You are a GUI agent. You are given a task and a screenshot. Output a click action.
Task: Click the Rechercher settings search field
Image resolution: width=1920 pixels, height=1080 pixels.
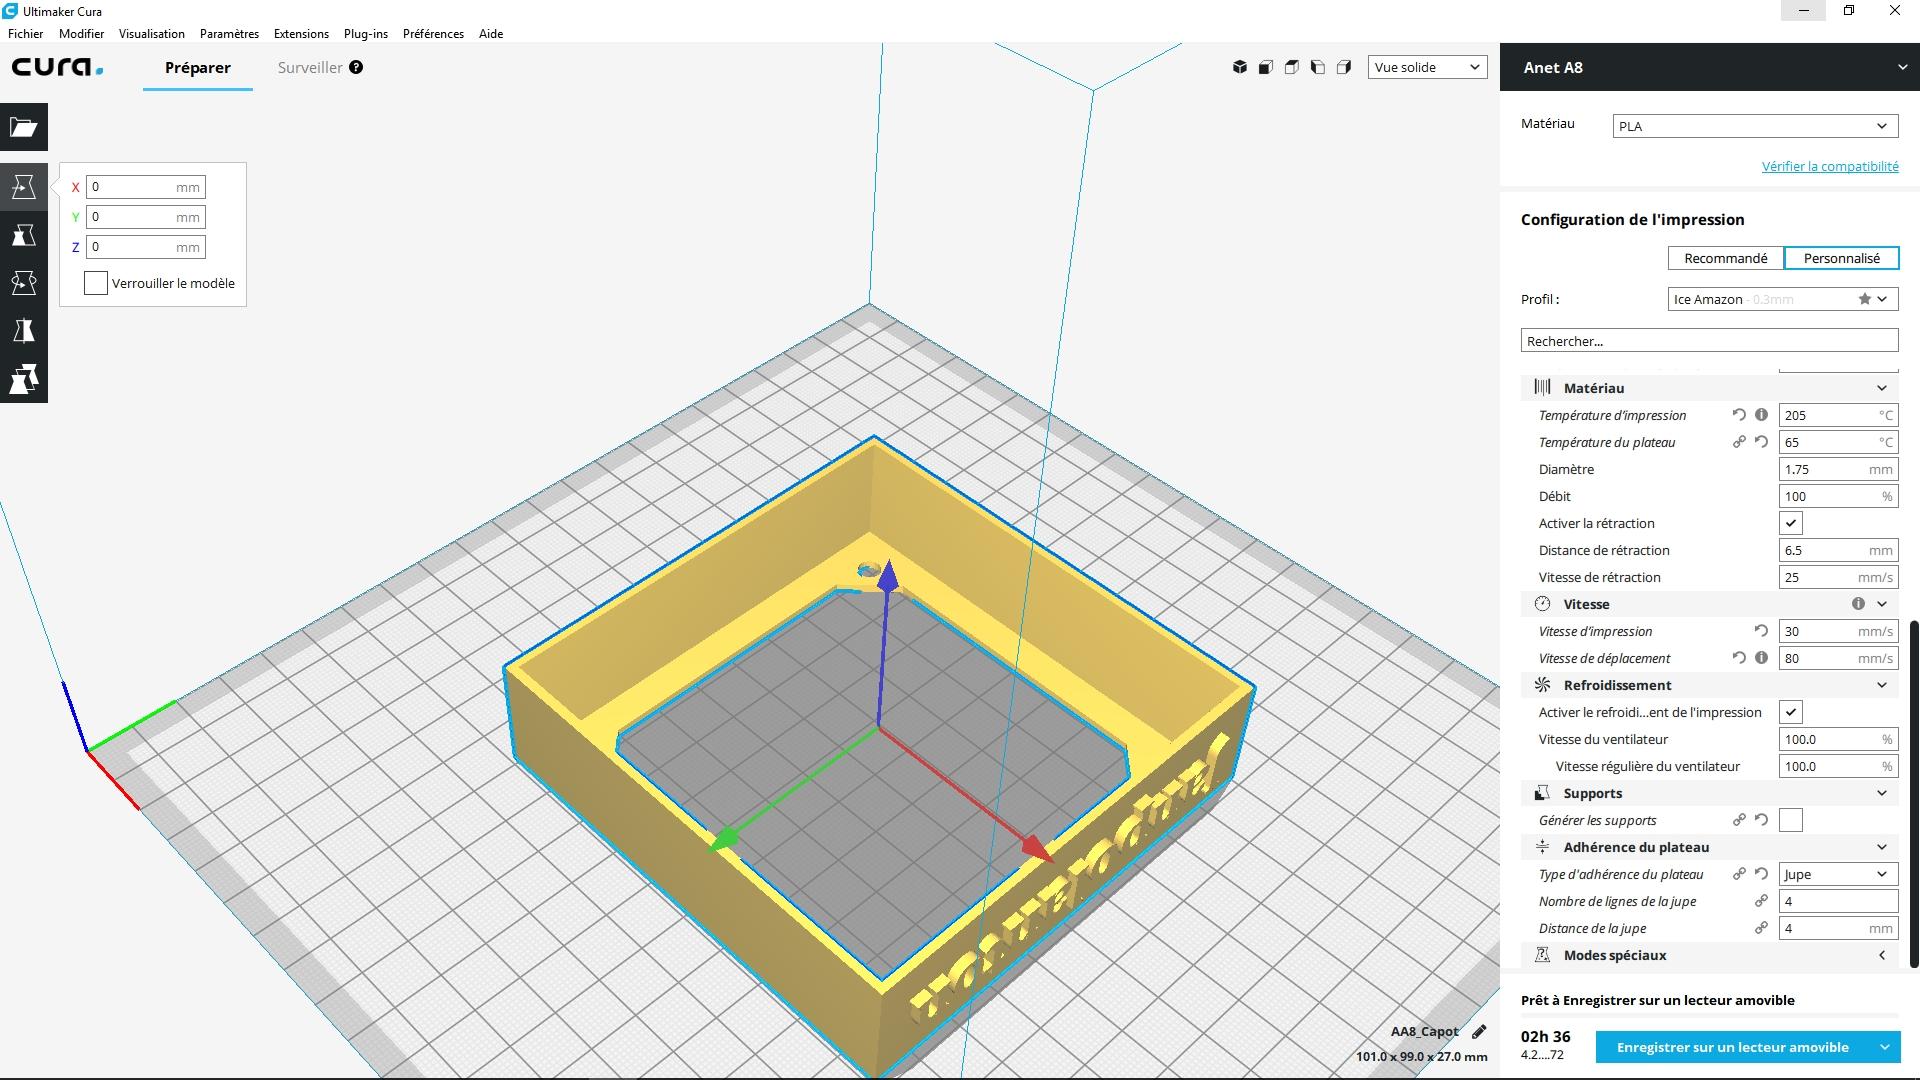[x=1709, y=341]
